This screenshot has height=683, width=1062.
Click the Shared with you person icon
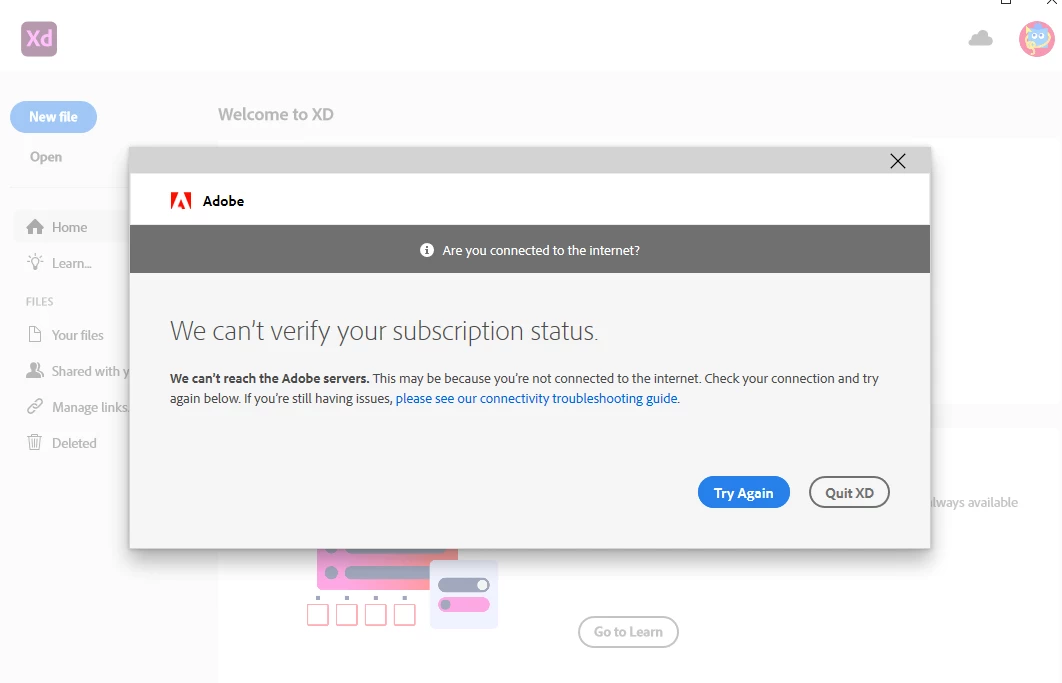point(35,370)
